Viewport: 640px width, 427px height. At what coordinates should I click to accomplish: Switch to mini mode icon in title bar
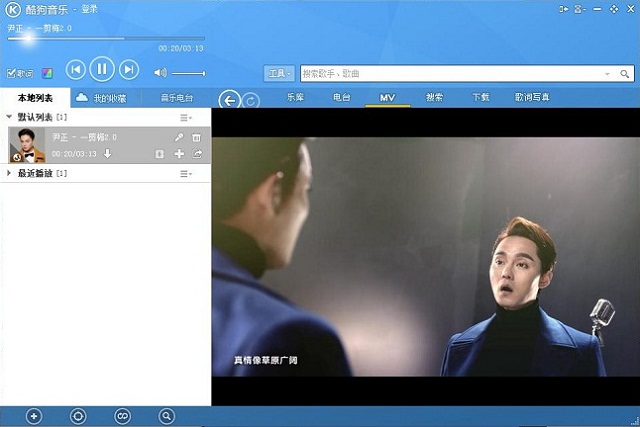pyautogui.click(x=564, y=9)
